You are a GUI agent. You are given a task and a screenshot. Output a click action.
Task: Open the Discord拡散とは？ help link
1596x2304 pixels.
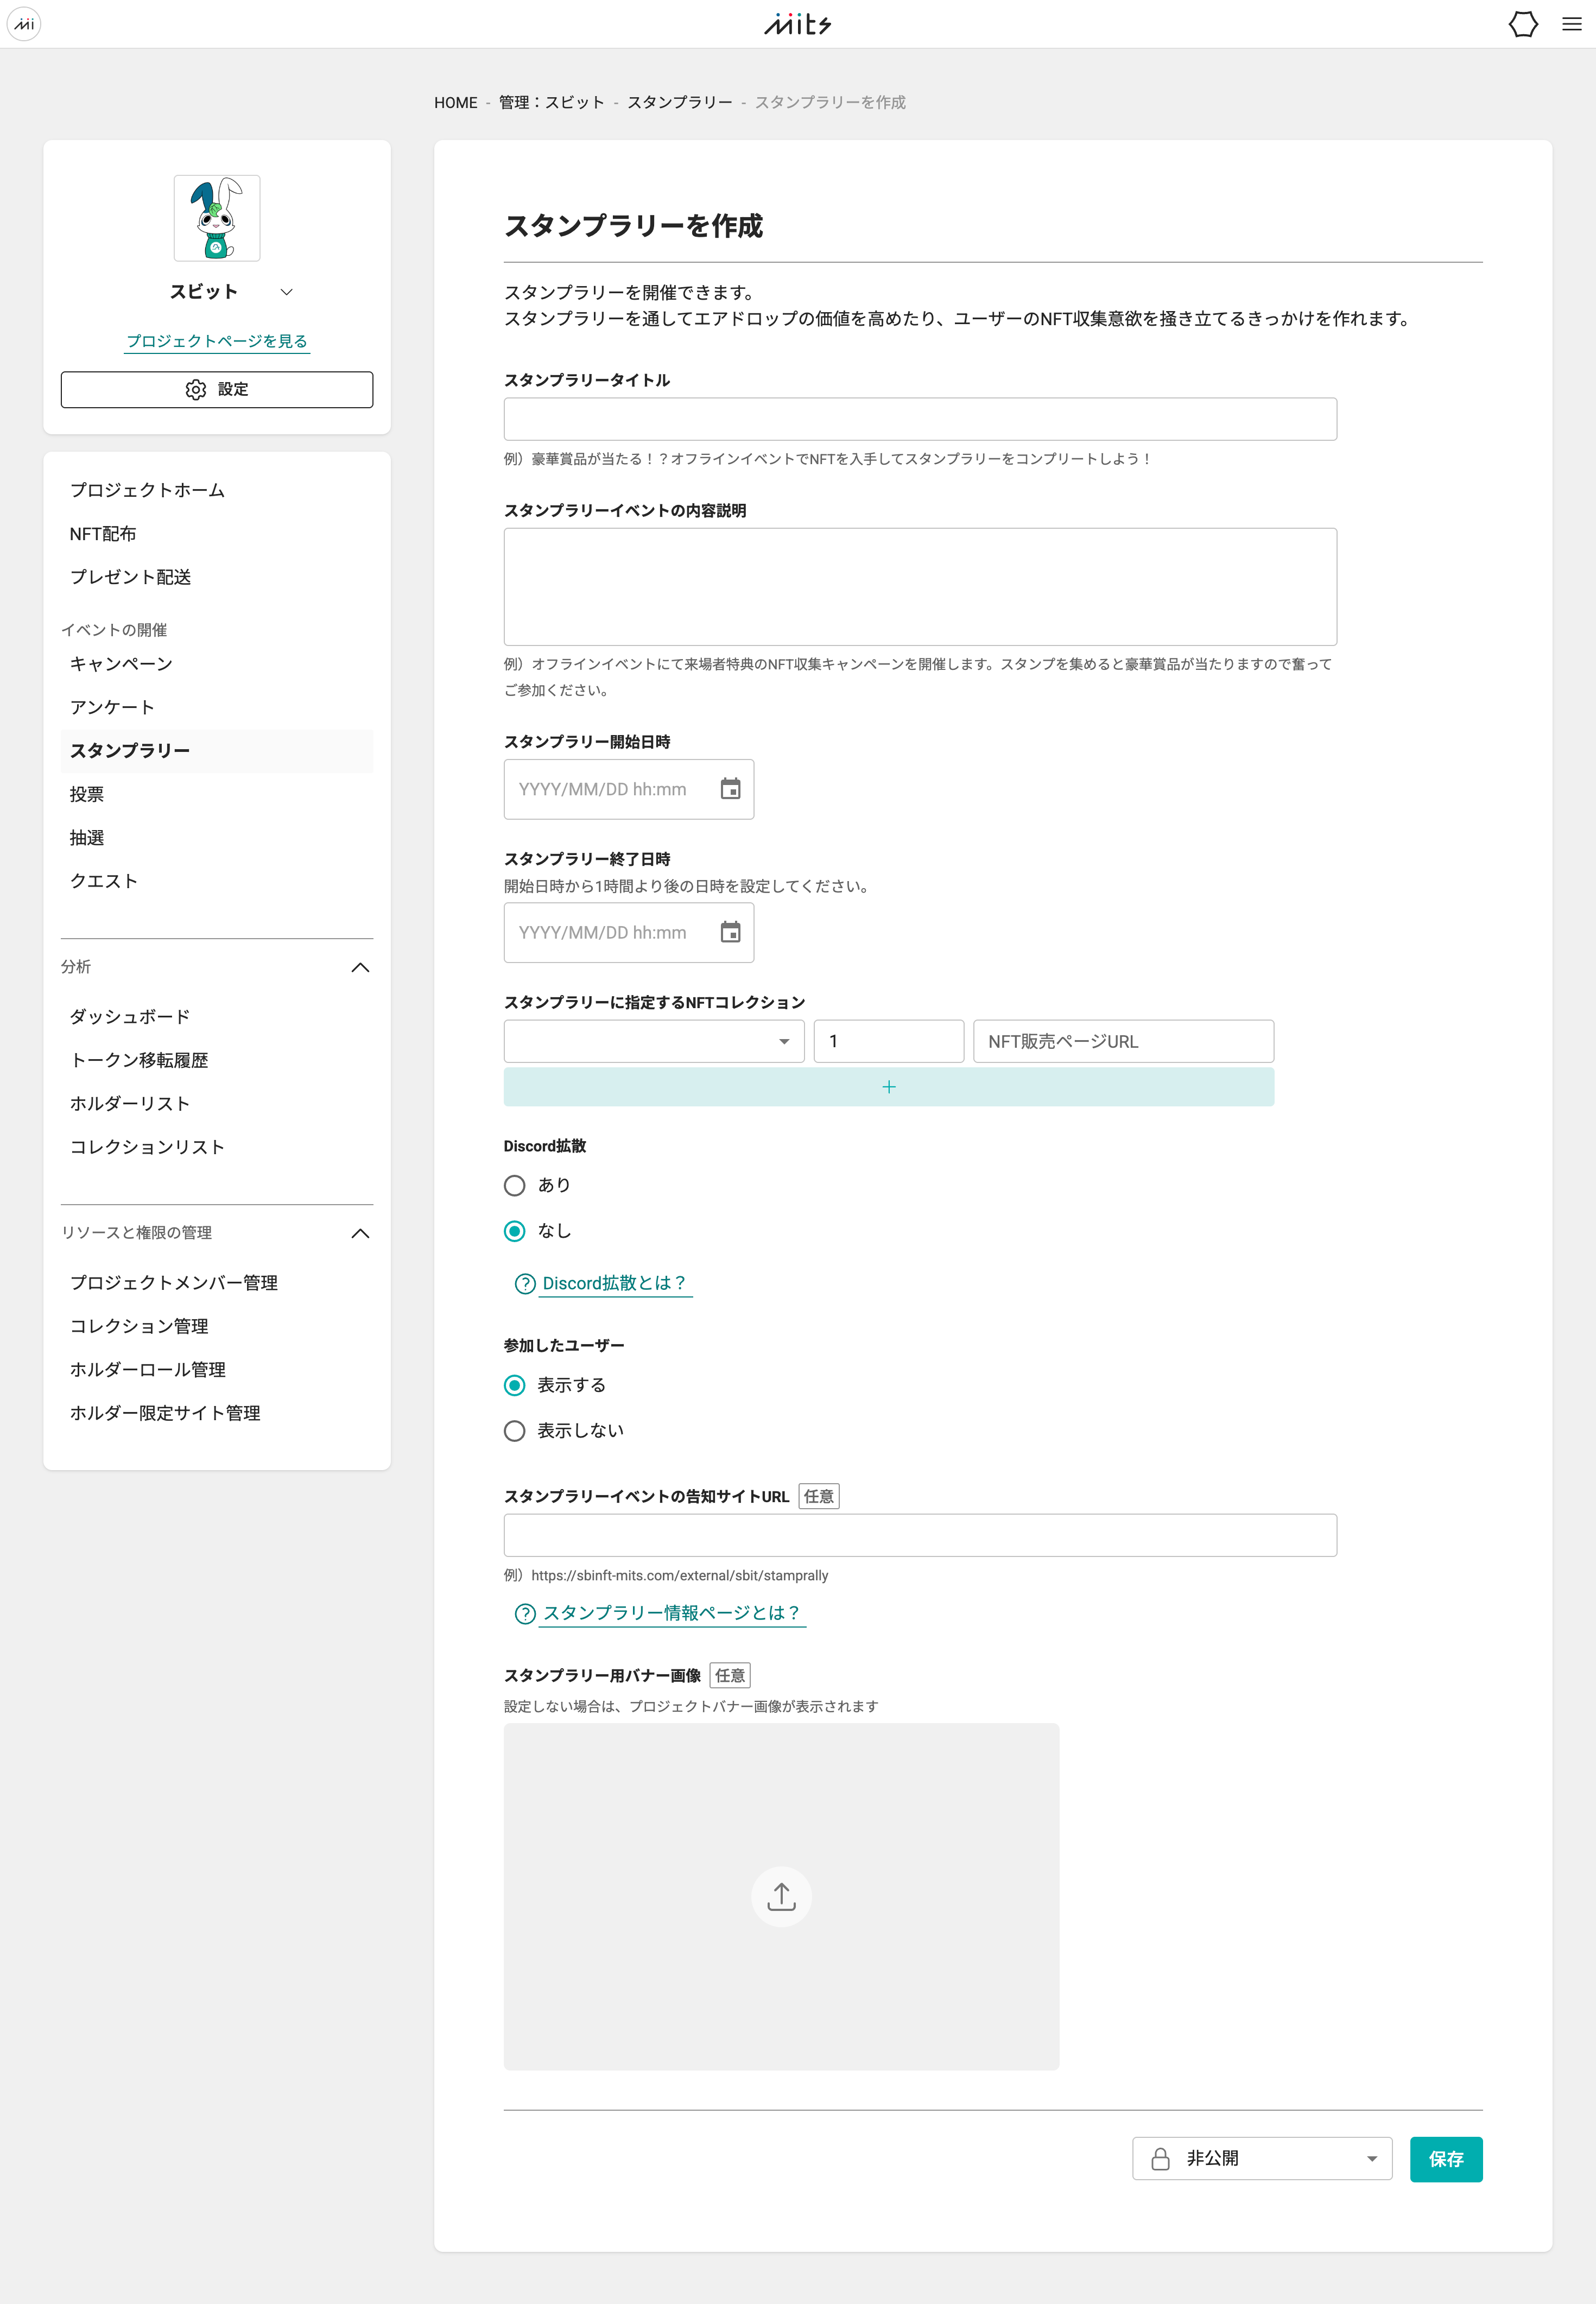coord(613,1283)
